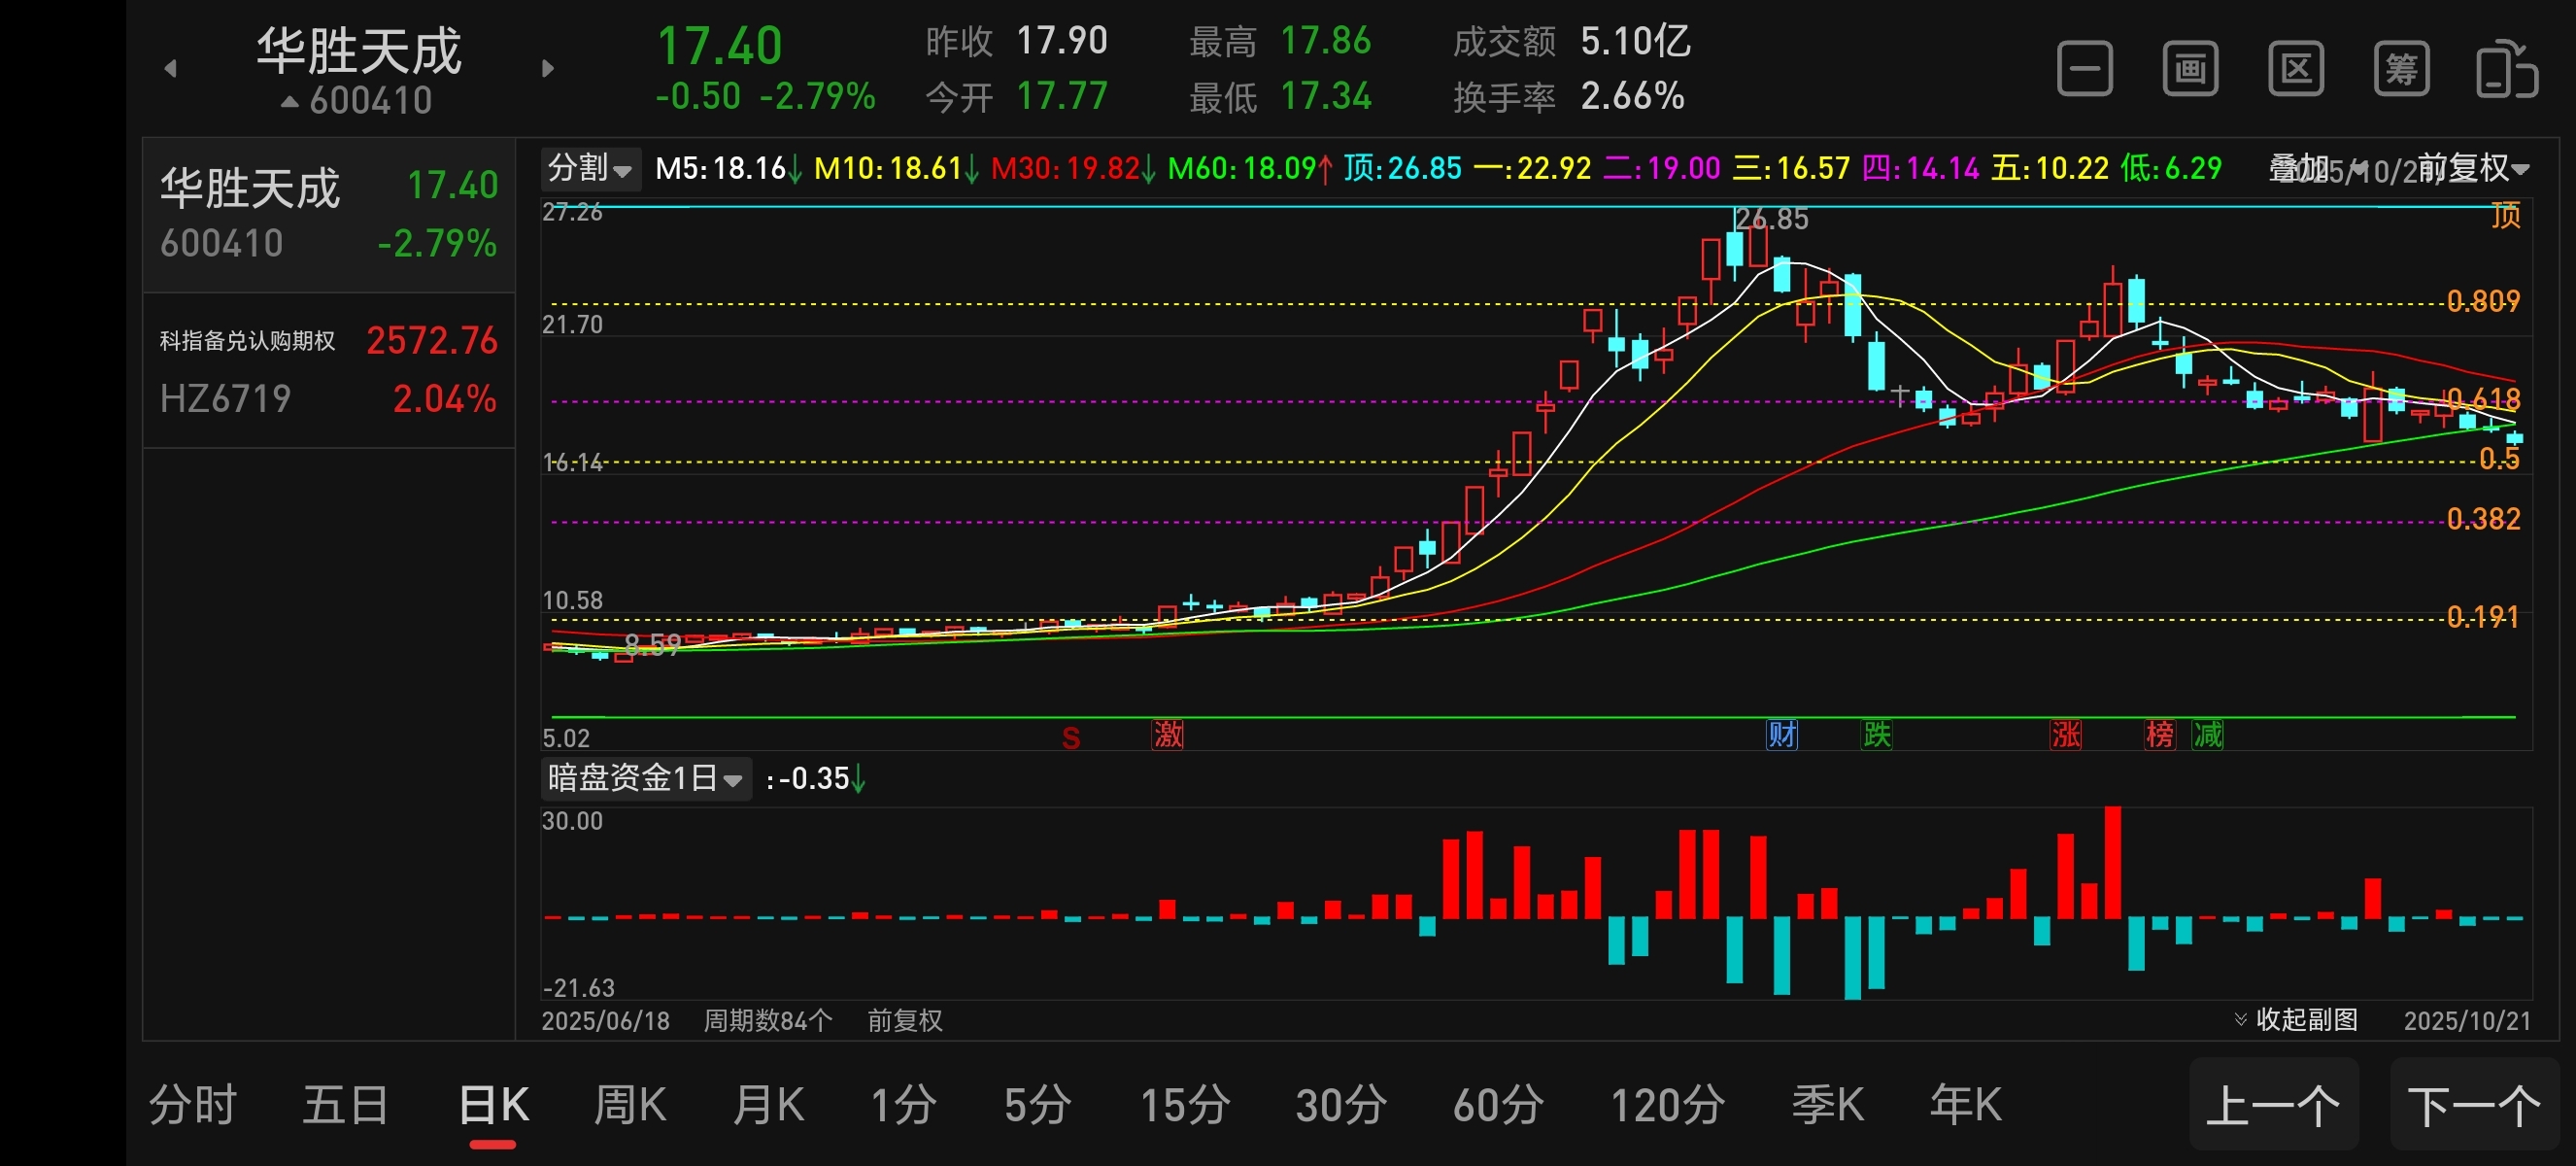Image resolution: width=2576 pixels, height=1166 pixels.
Task: Click the minus box icon in top toolbar
Action: click(2084, 69)
